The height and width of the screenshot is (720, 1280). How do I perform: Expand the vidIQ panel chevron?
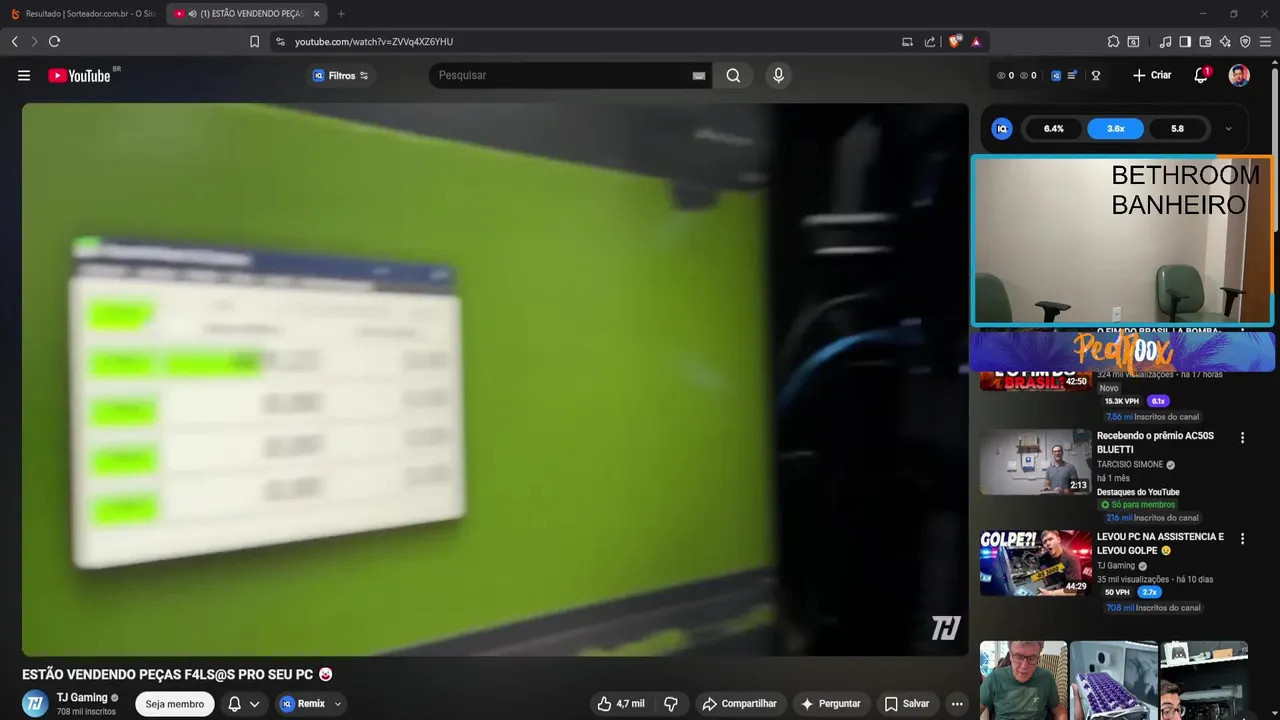(x=1228, y=129)
